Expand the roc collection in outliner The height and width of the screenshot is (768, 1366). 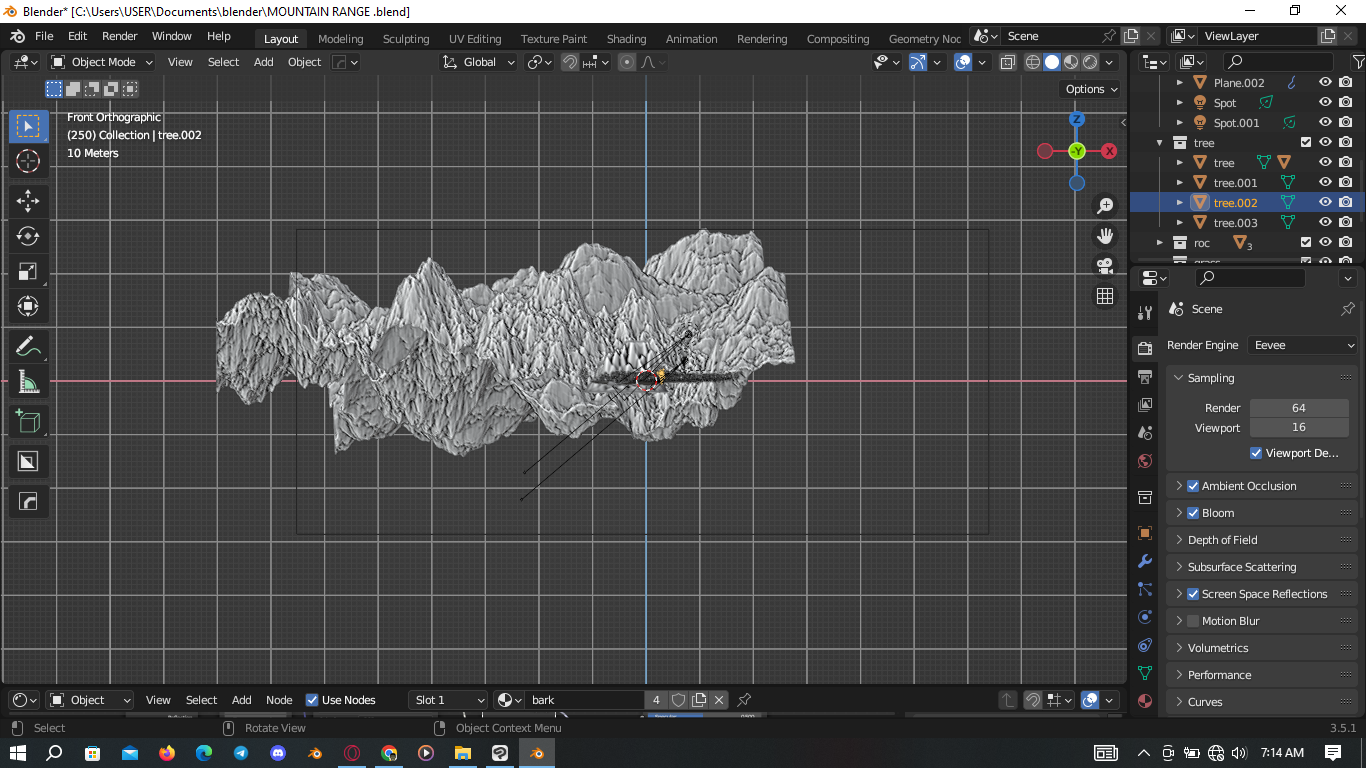point(1160,243)
